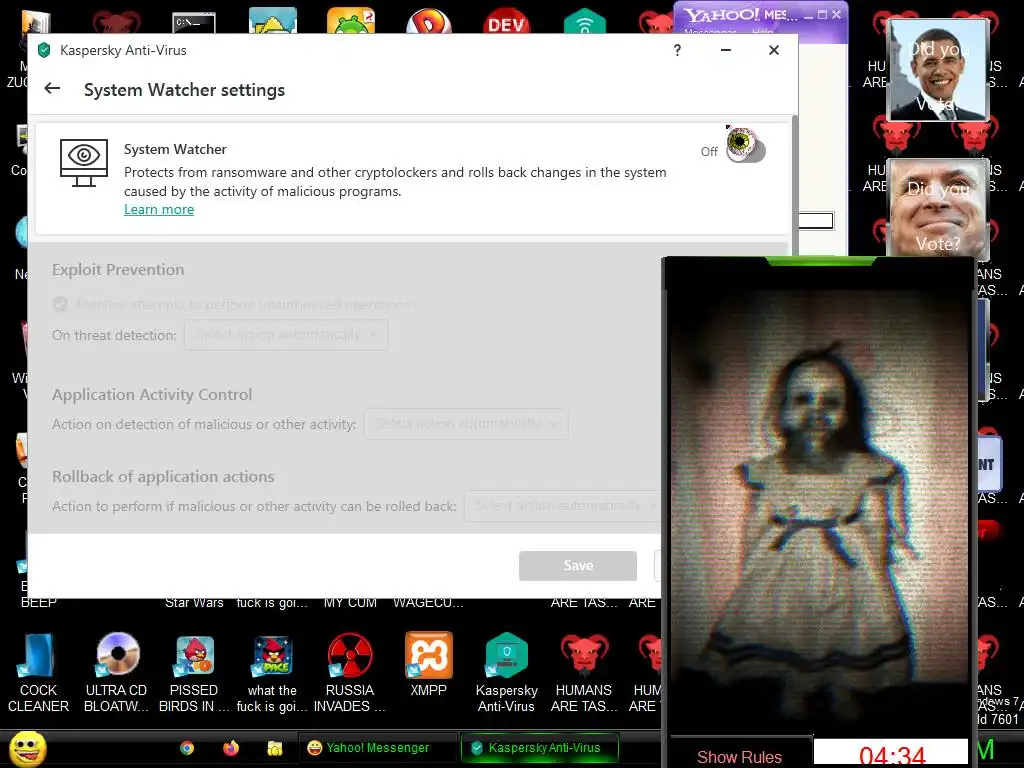This screenshot has width=1024, height=768.
Task: Expand the Application Activity Control action dropdown
Action: coord(466,424)
